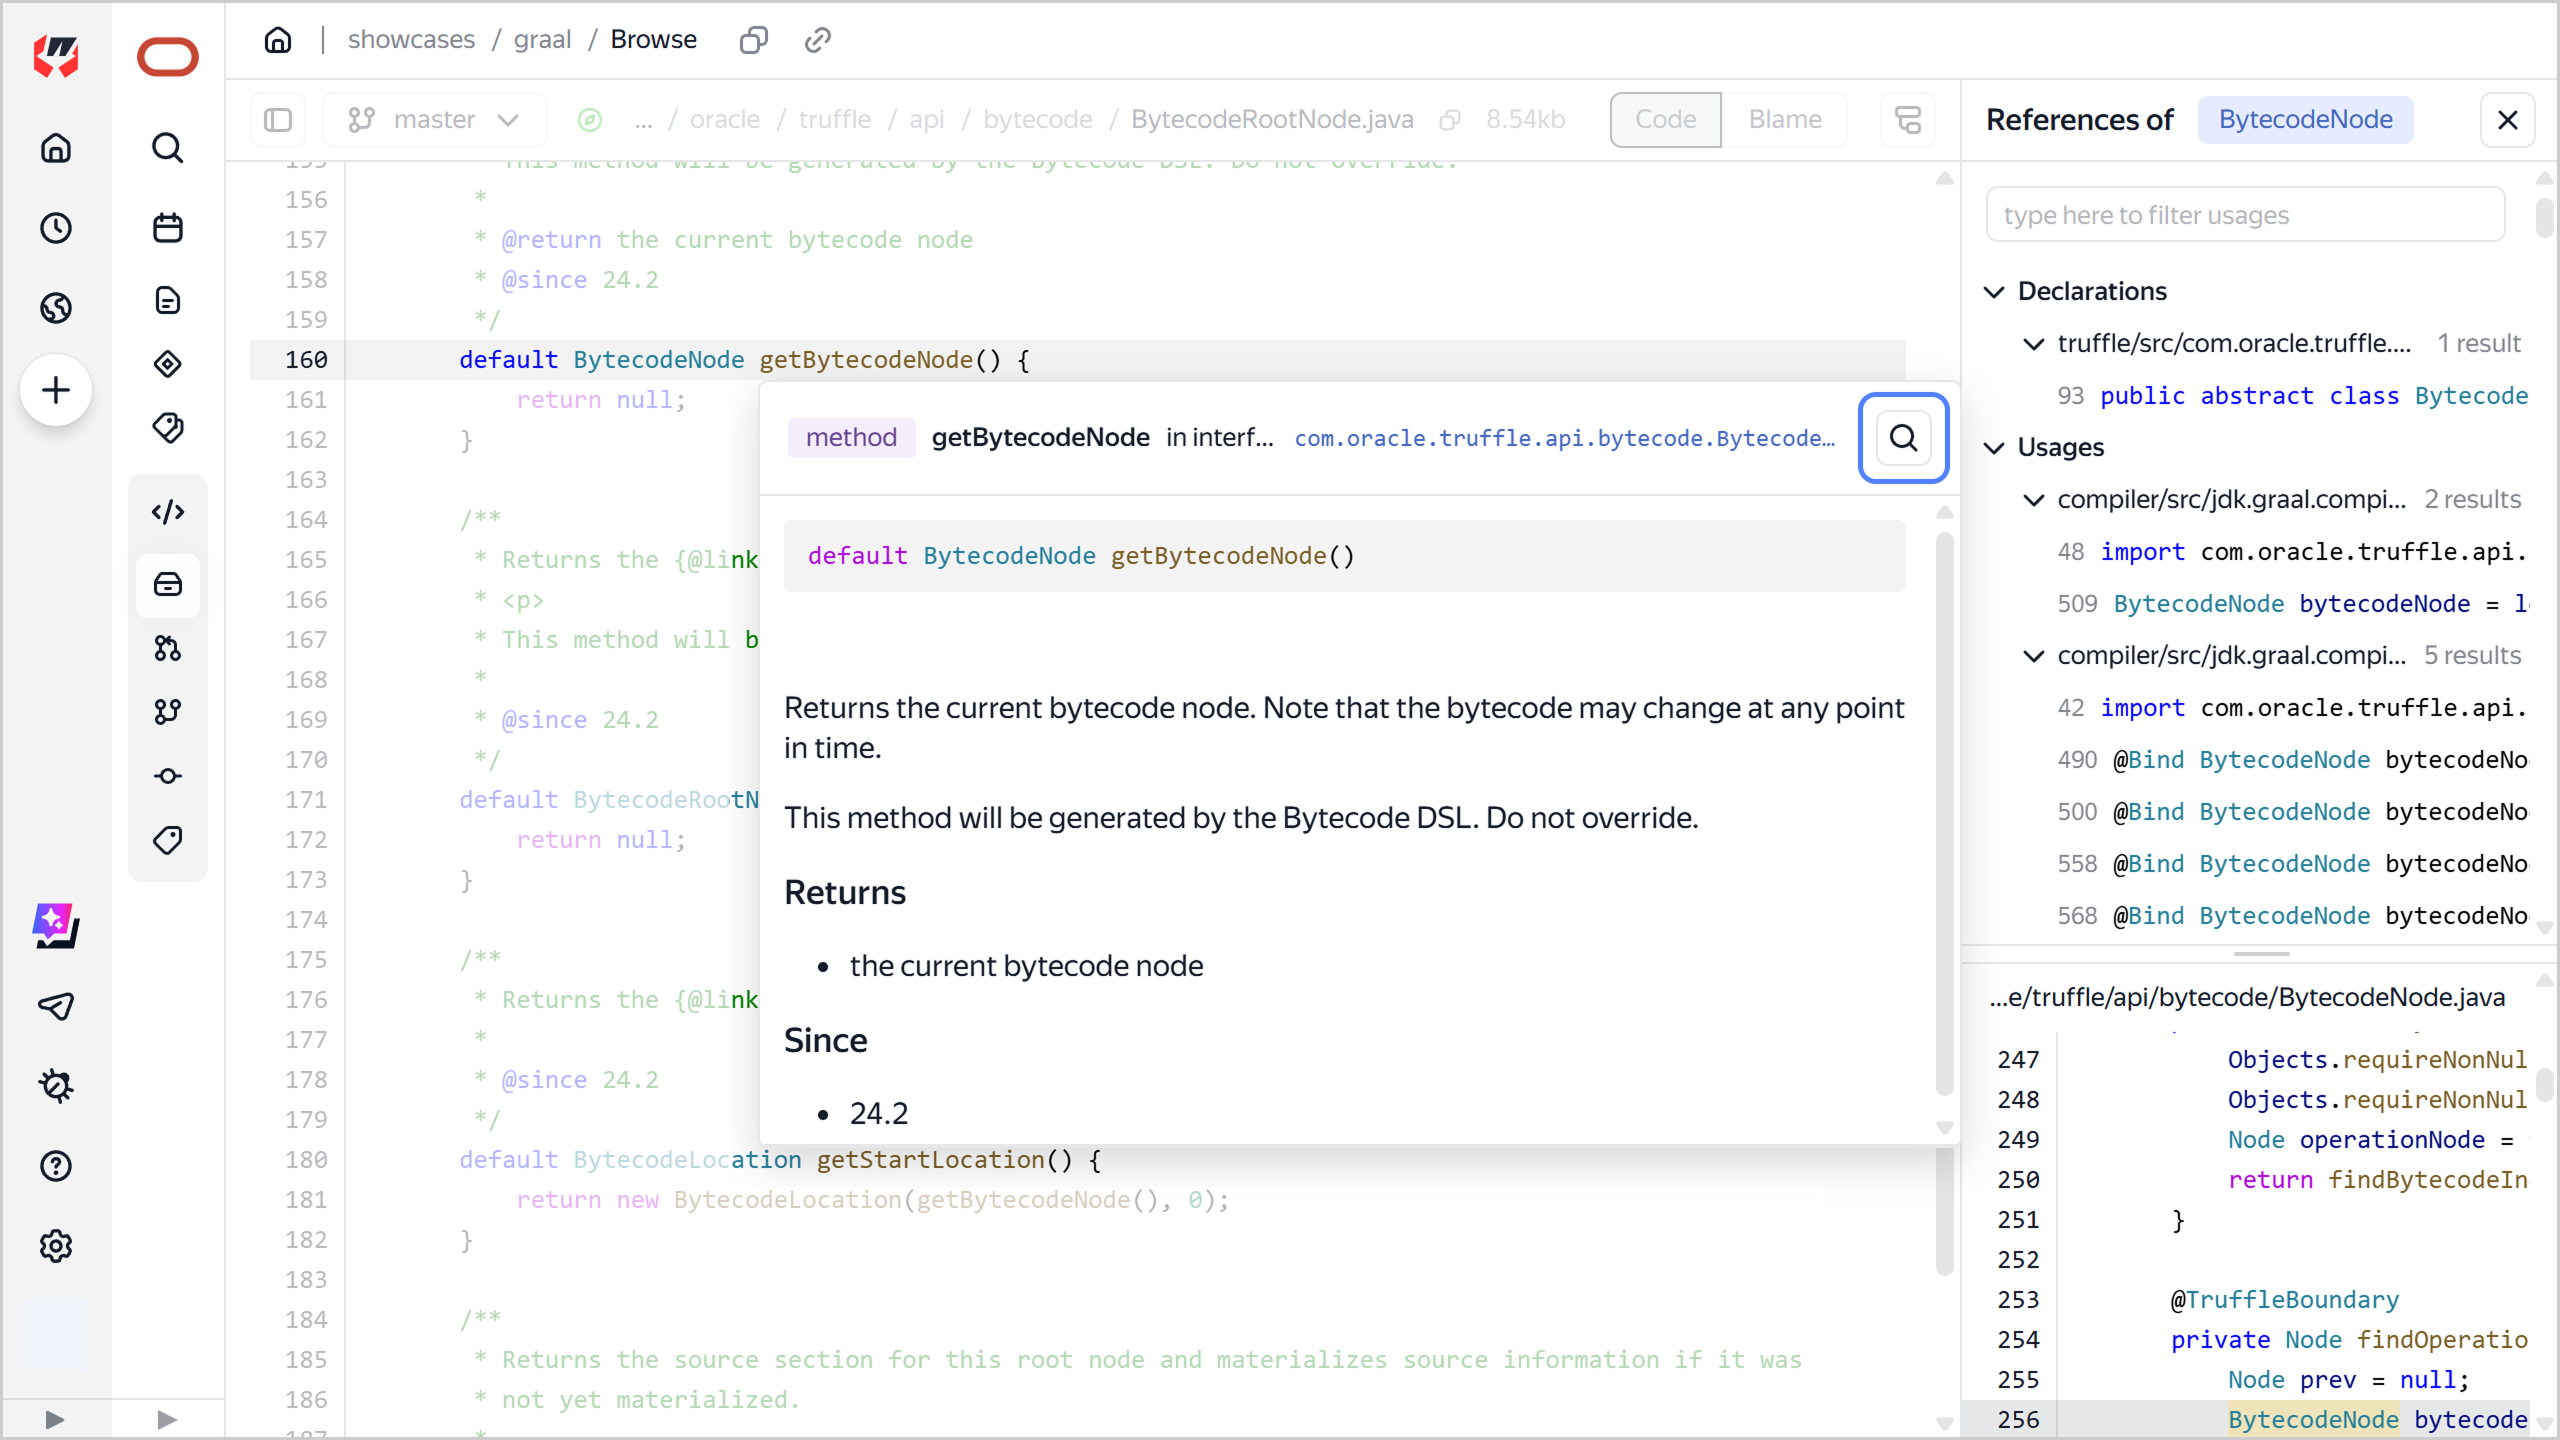This screenshot has width=2560, height=1440.
Task: Open the bytecode breadcrumb folder
Action: pos(1037,118)
